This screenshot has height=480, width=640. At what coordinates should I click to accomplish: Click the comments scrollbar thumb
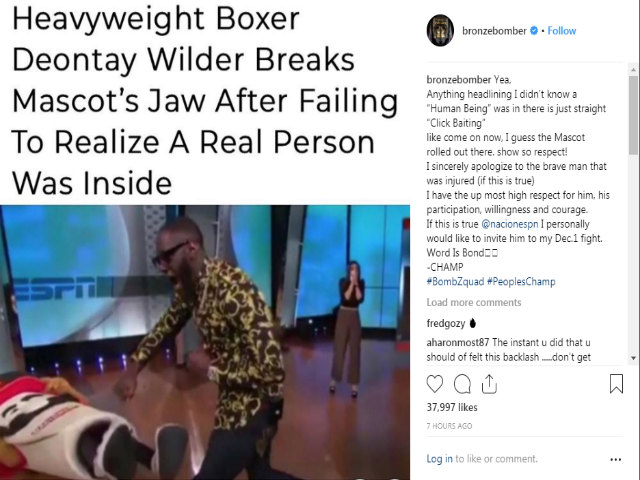click(633, 115)
